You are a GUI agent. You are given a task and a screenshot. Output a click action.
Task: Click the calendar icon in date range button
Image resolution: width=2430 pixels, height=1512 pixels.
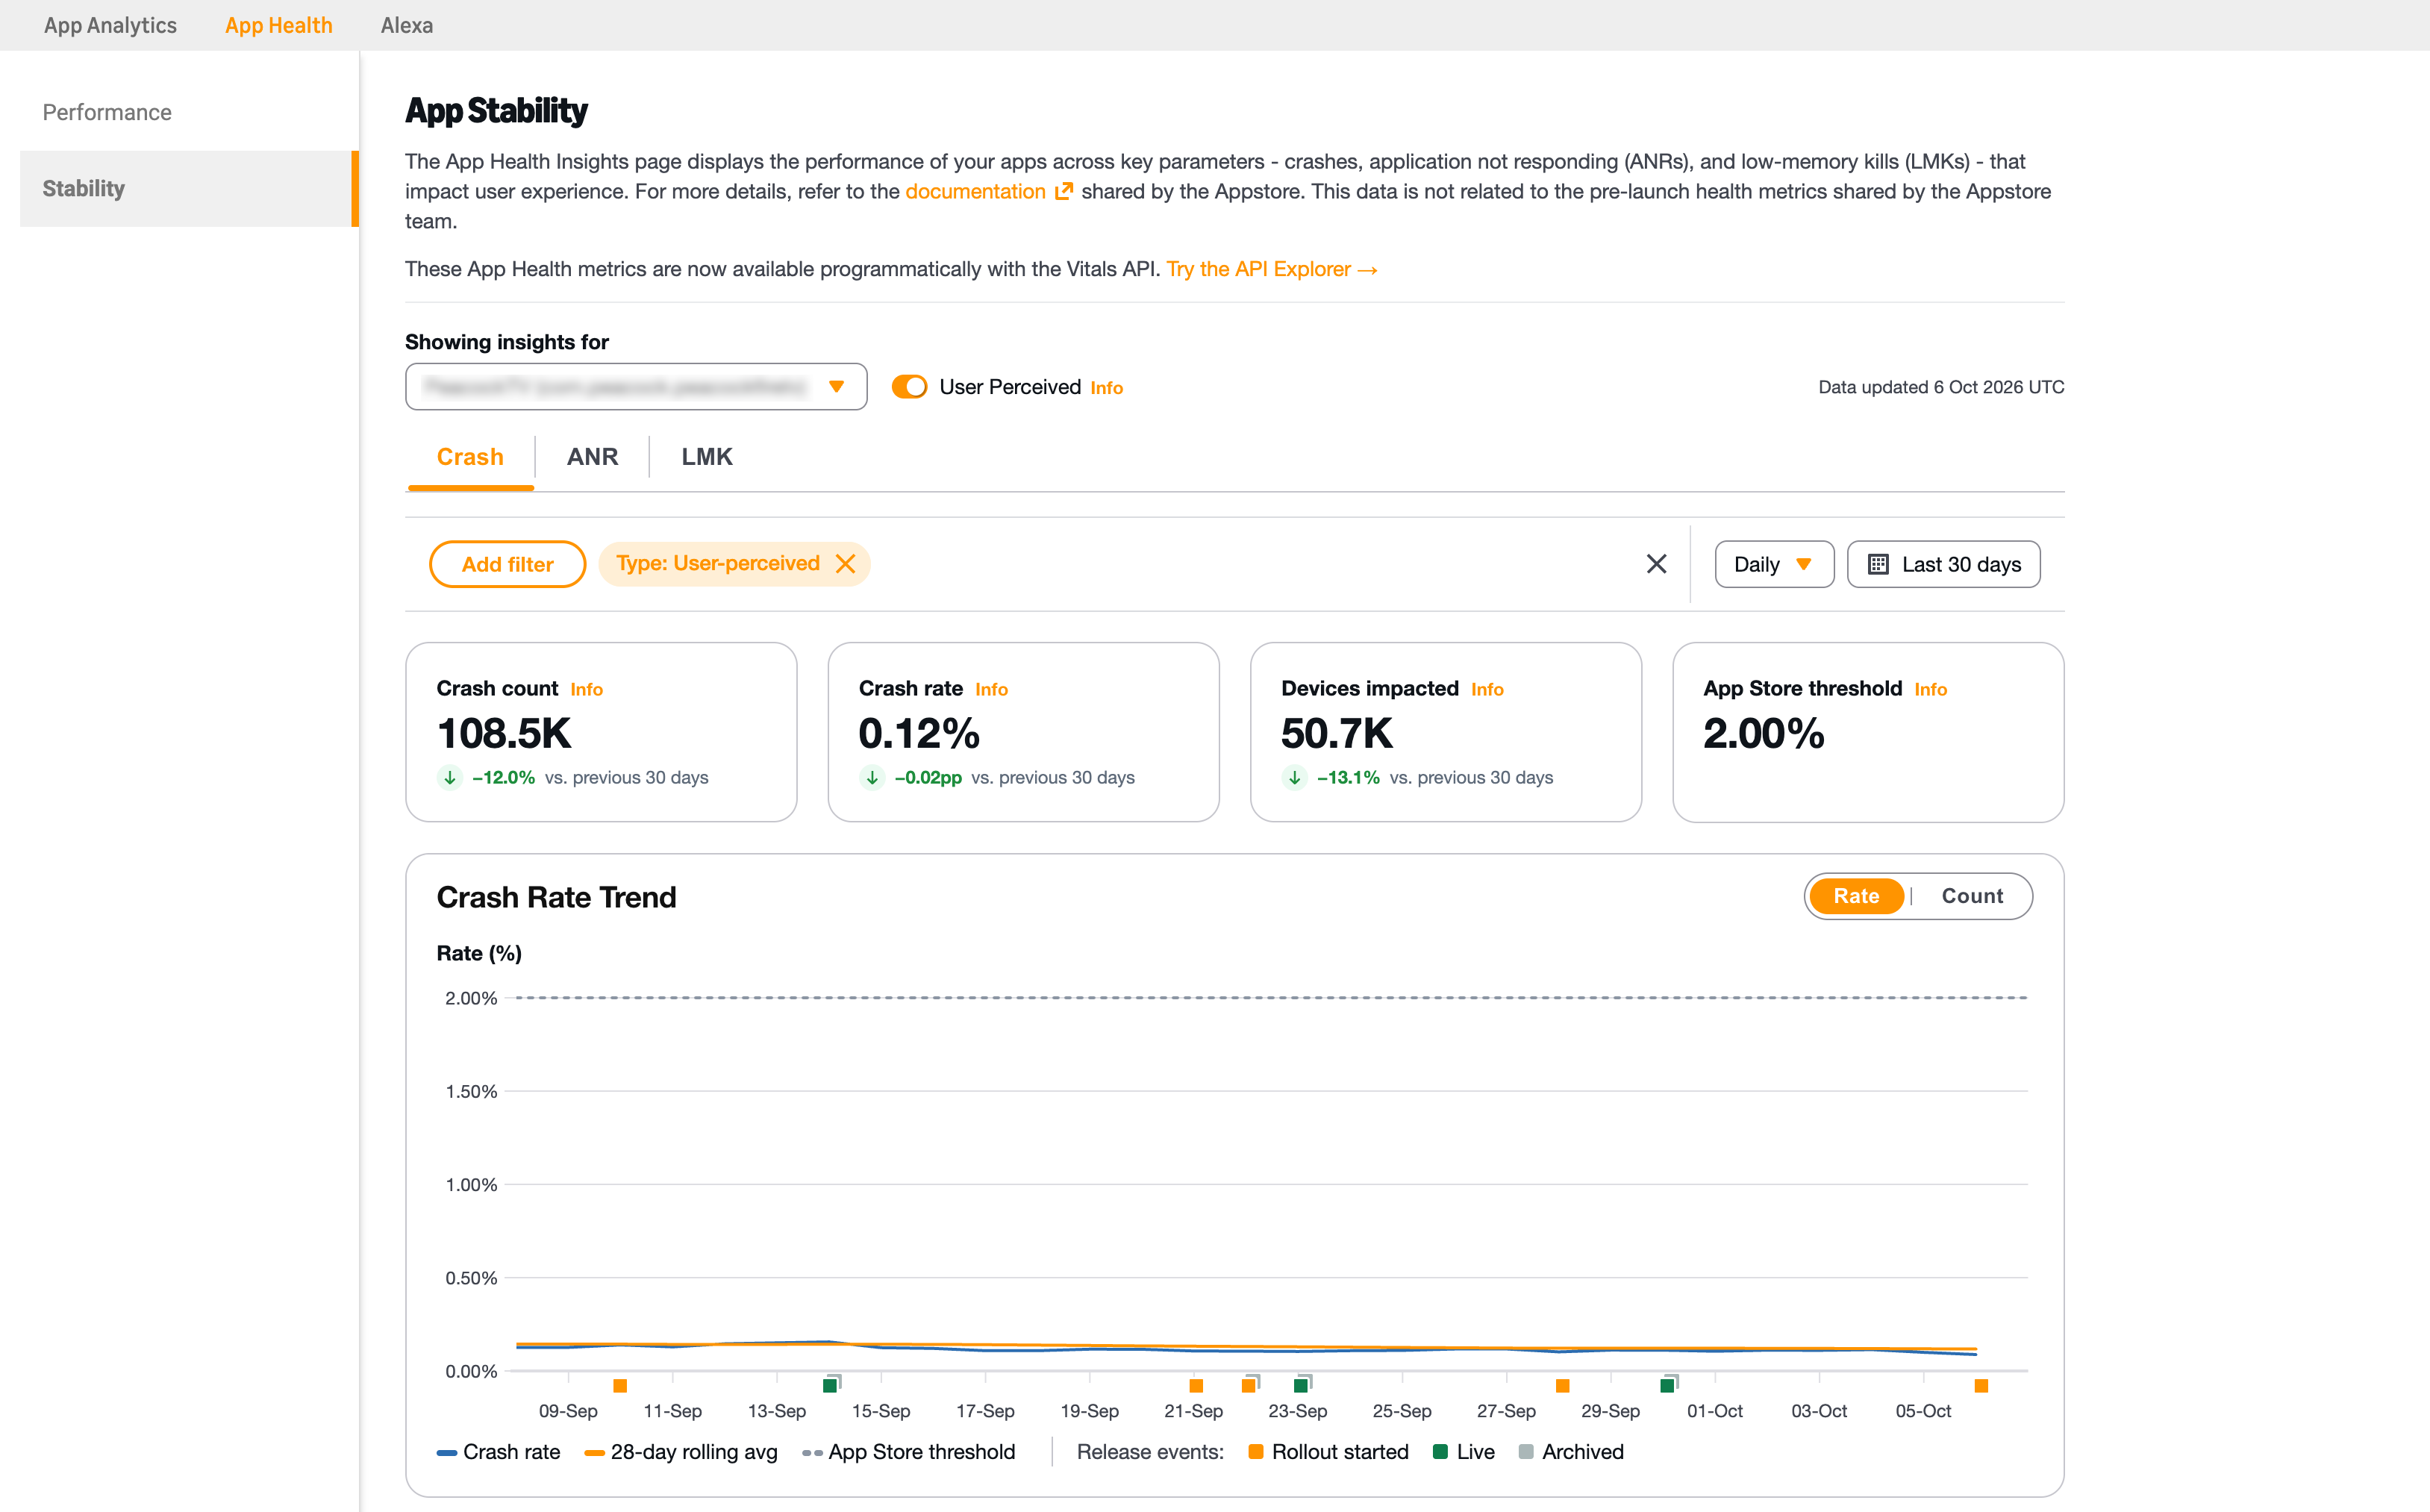pos(1878,564)
